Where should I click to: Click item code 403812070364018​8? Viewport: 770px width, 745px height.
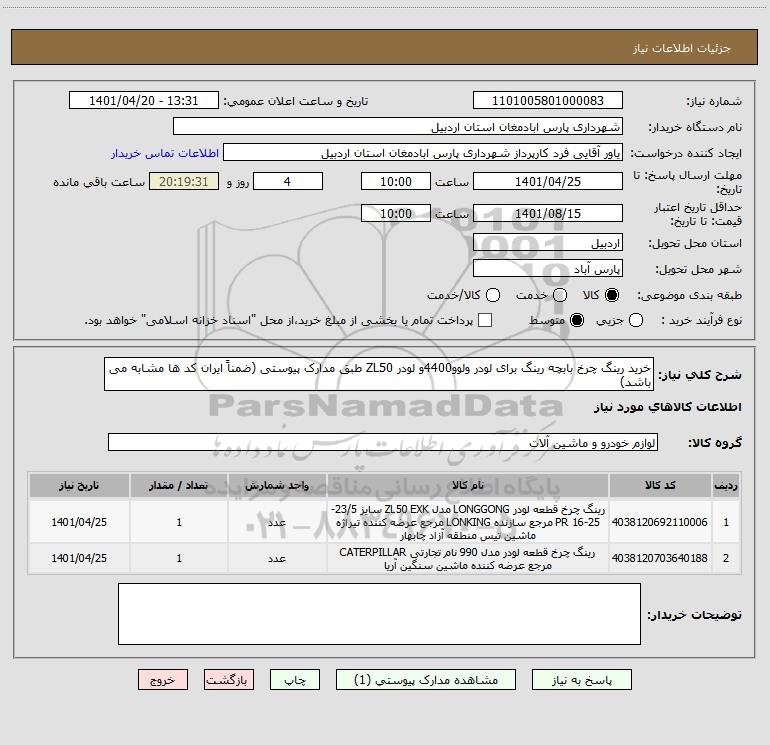coord(660,558)
